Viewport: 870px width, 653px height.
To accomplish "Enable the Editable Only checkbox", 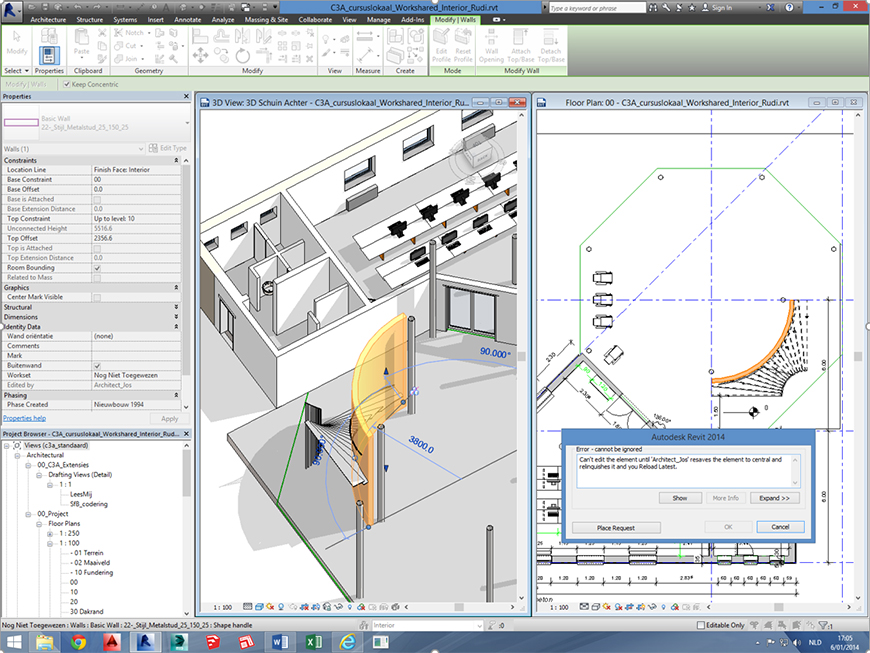I will [700, 625].
